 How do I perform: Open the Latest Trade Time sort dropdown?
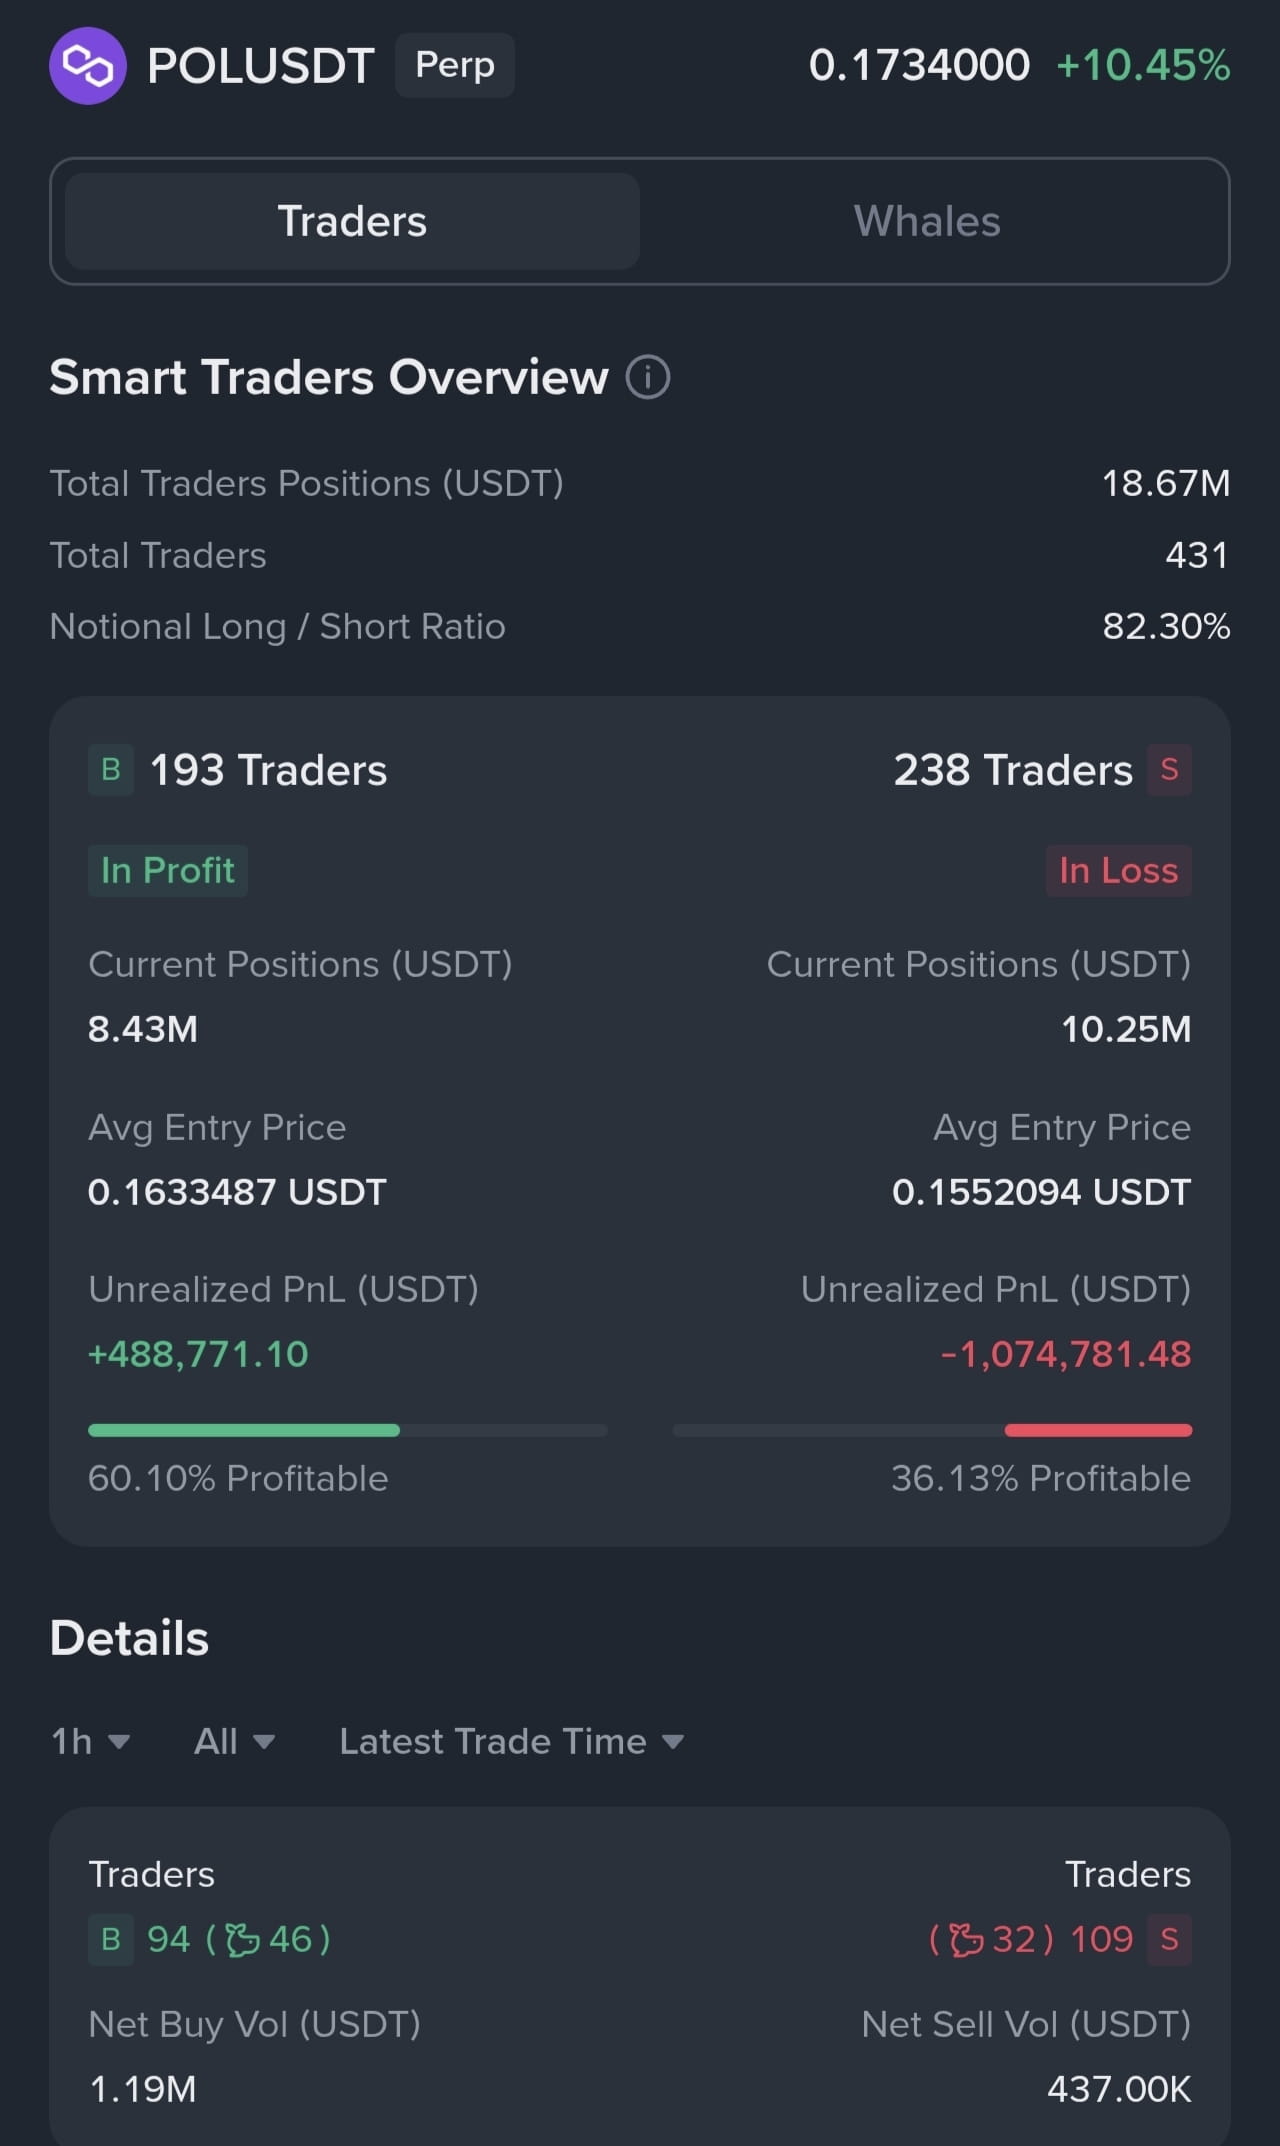(x=512, y=1742)
